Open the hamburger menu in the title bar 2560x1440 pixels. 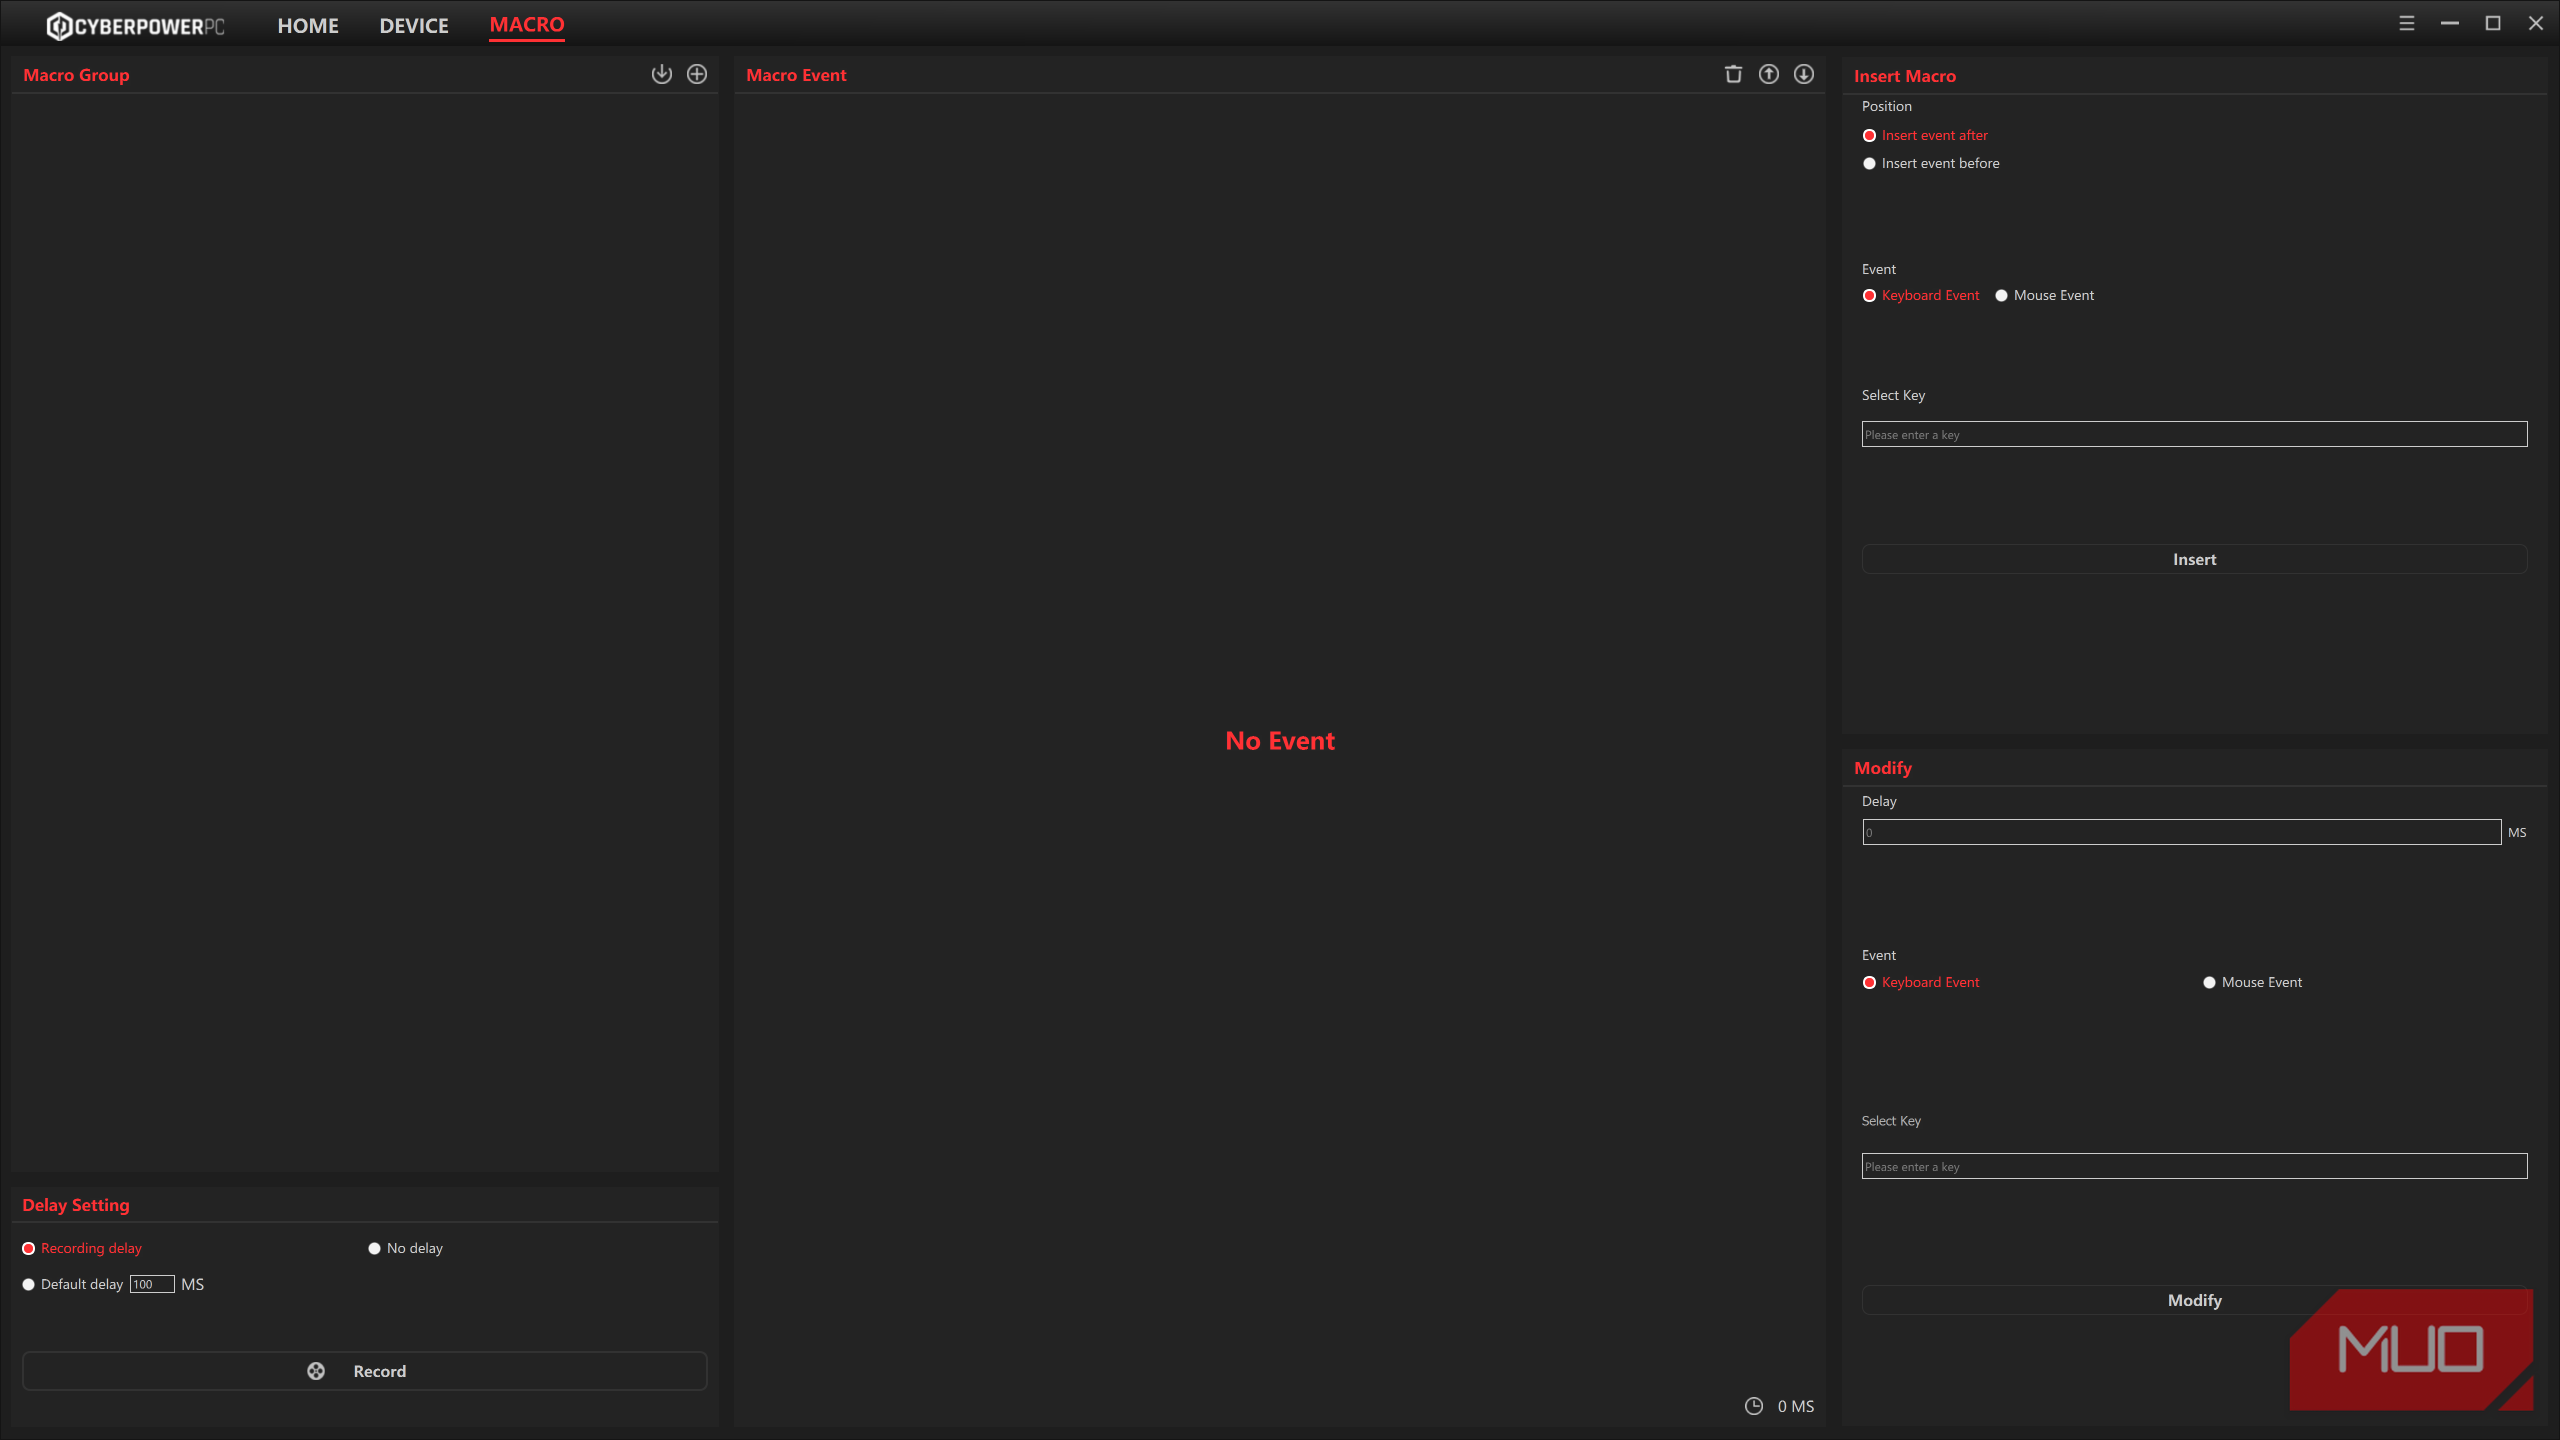[2406, 24]
